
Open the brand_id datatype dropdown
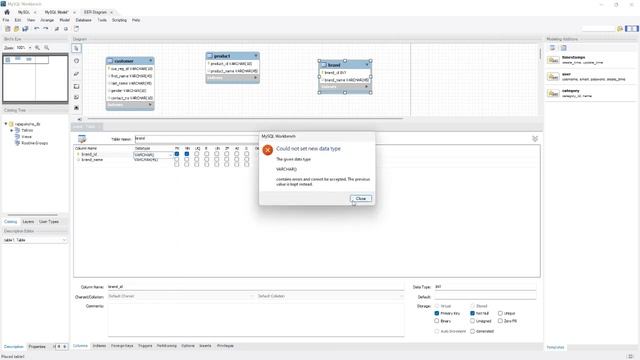point(170,155)
